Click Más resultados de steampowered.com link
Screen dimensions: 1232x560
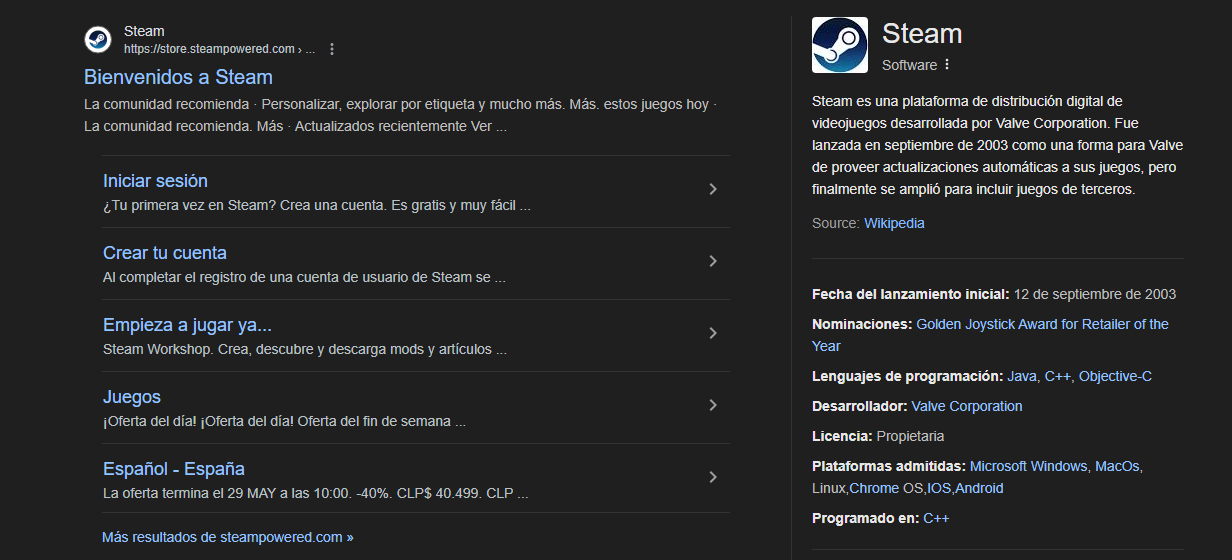[x=228, y=537]
